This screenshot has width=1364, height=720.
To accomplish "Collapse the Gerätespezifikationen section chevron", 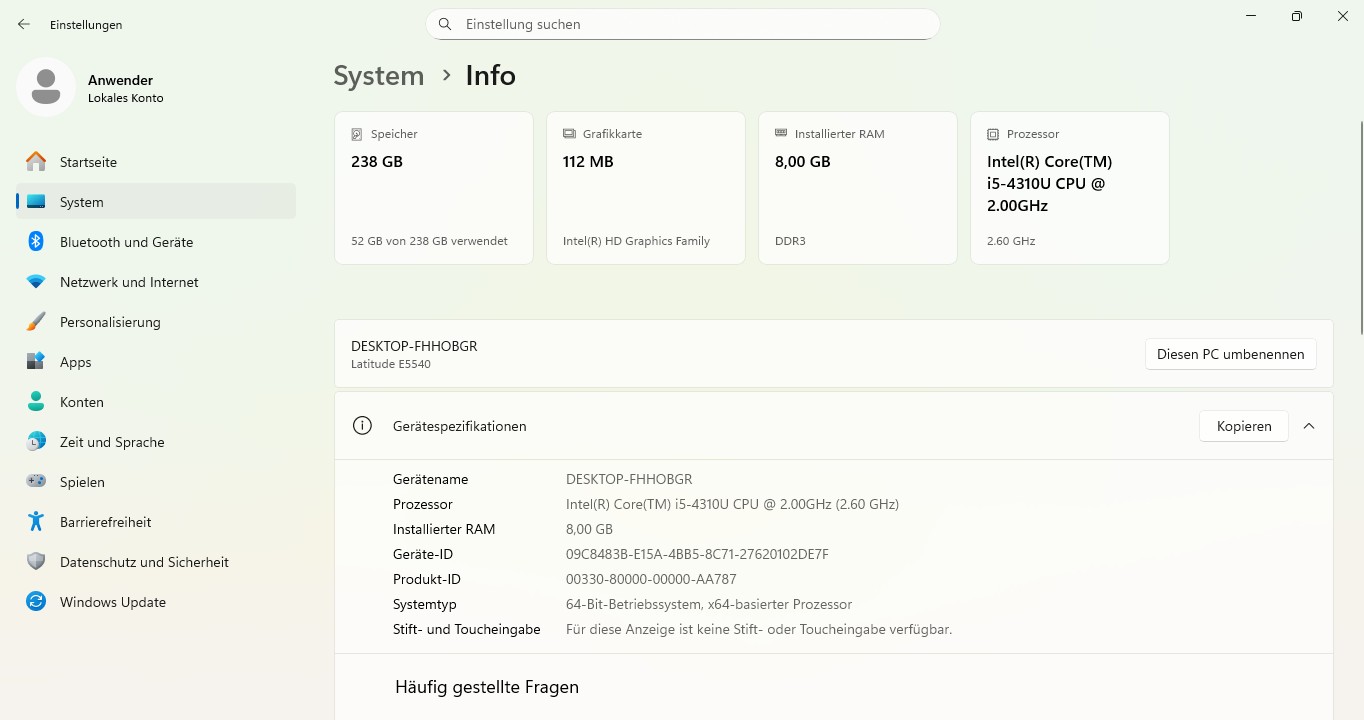I will [1309, 426].
